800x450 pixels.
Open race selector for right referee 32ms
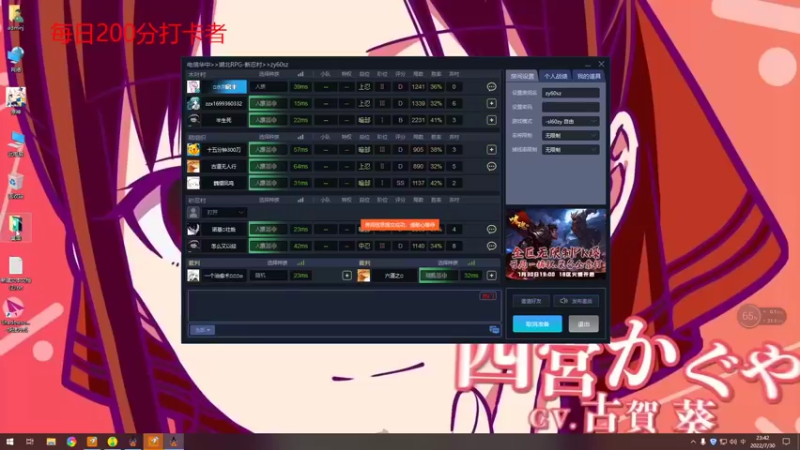(438, 276)
